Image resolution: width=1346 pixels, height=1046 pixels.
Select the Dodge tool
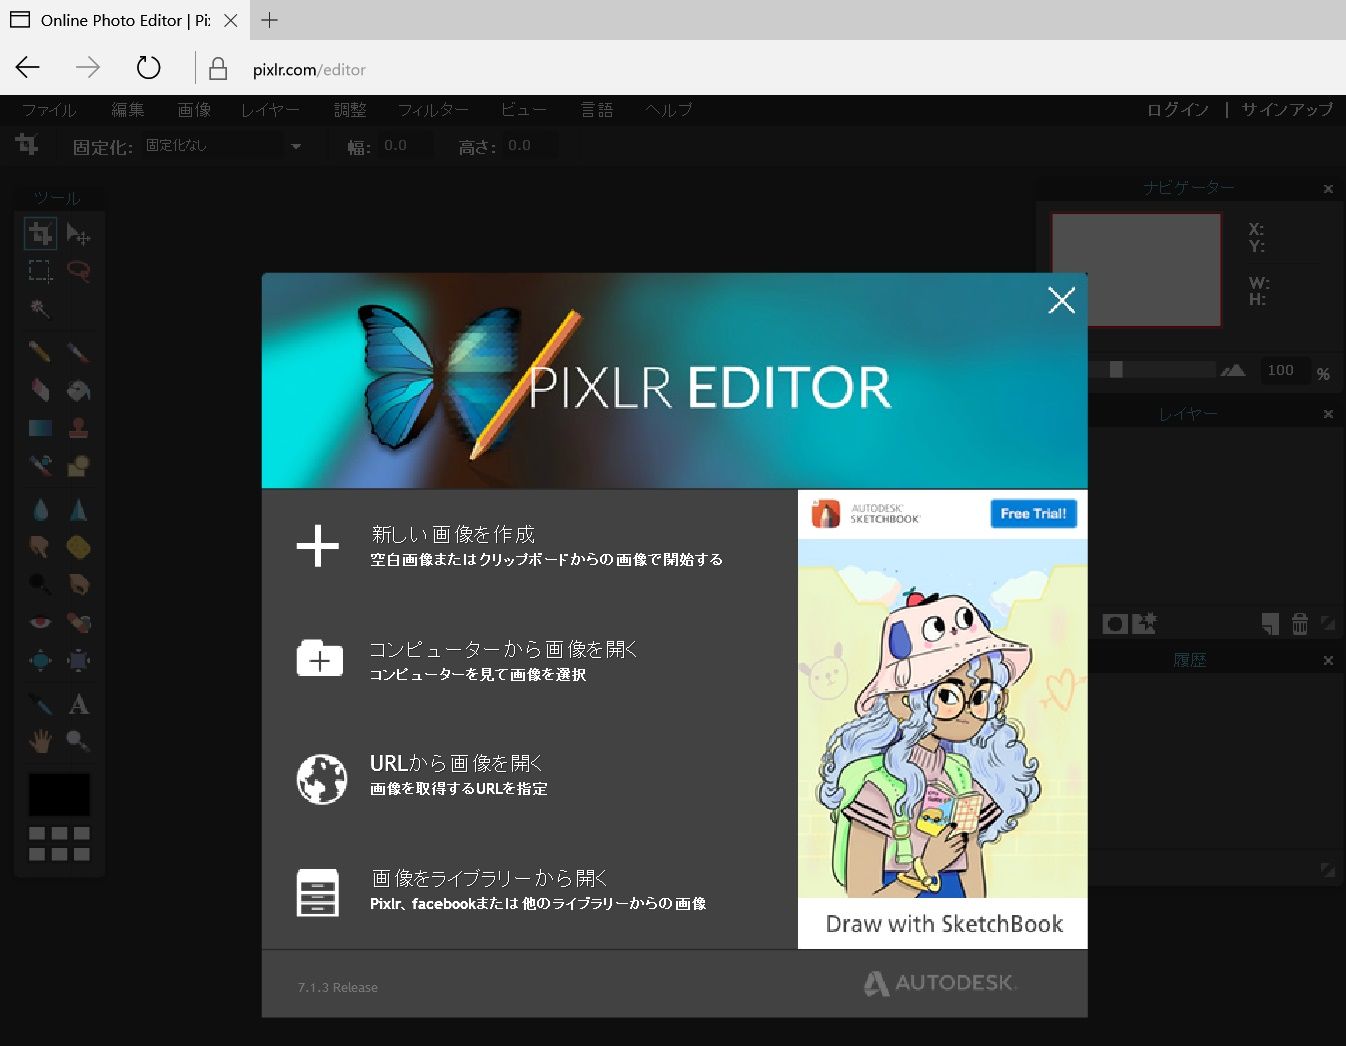[x=40, y=584]
